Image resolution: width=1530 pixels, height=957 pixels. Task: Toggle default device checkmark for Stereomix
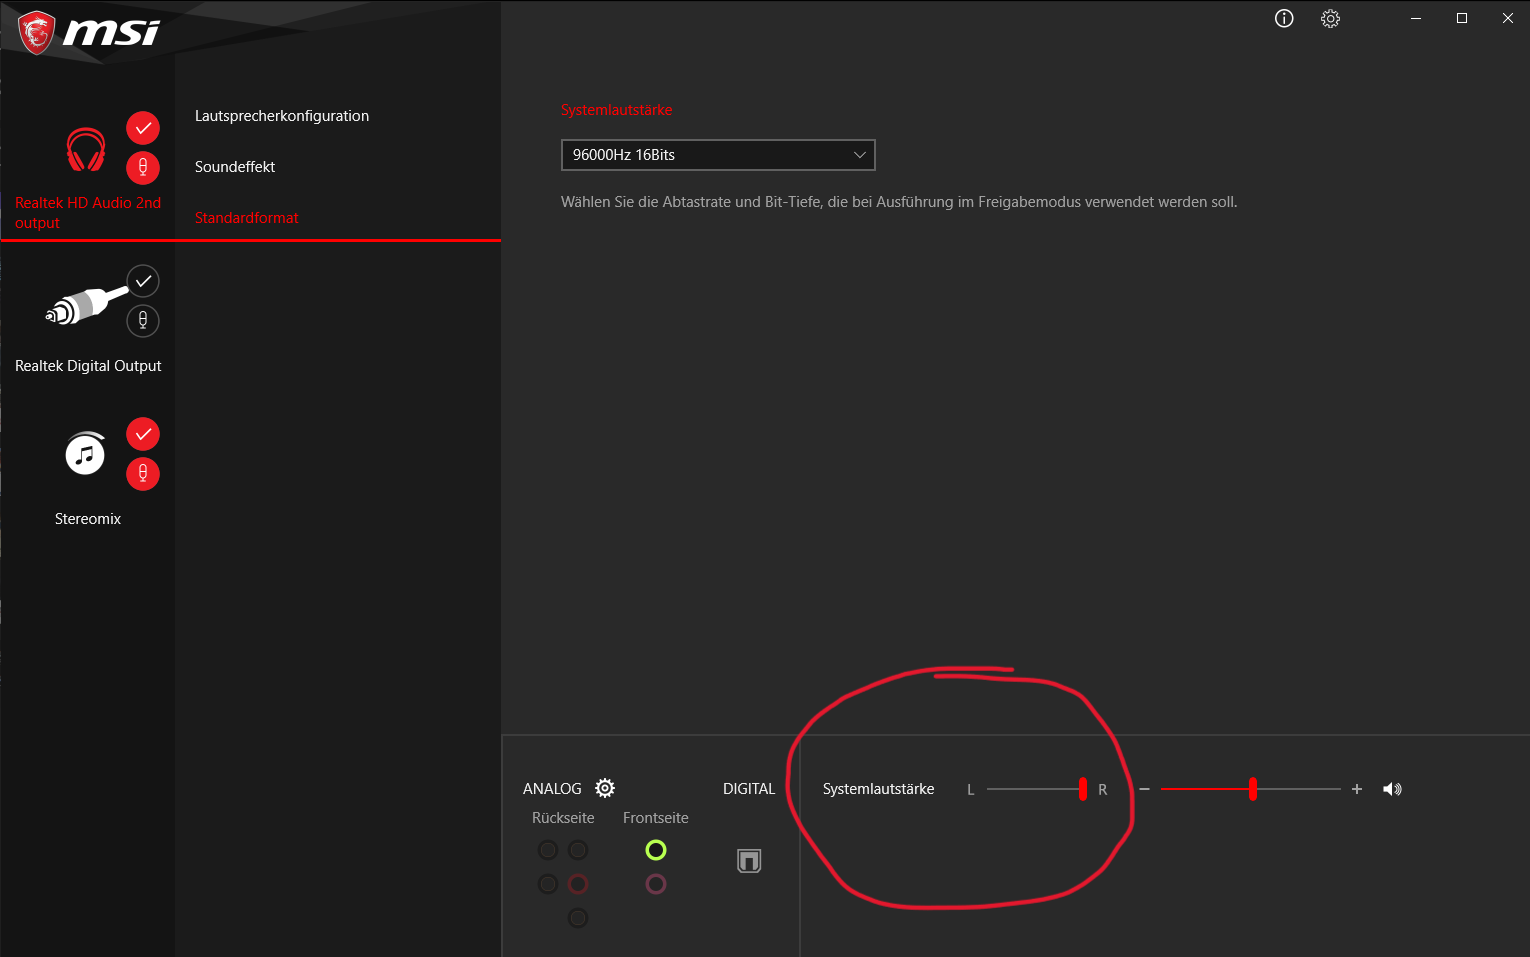point(143,434)
